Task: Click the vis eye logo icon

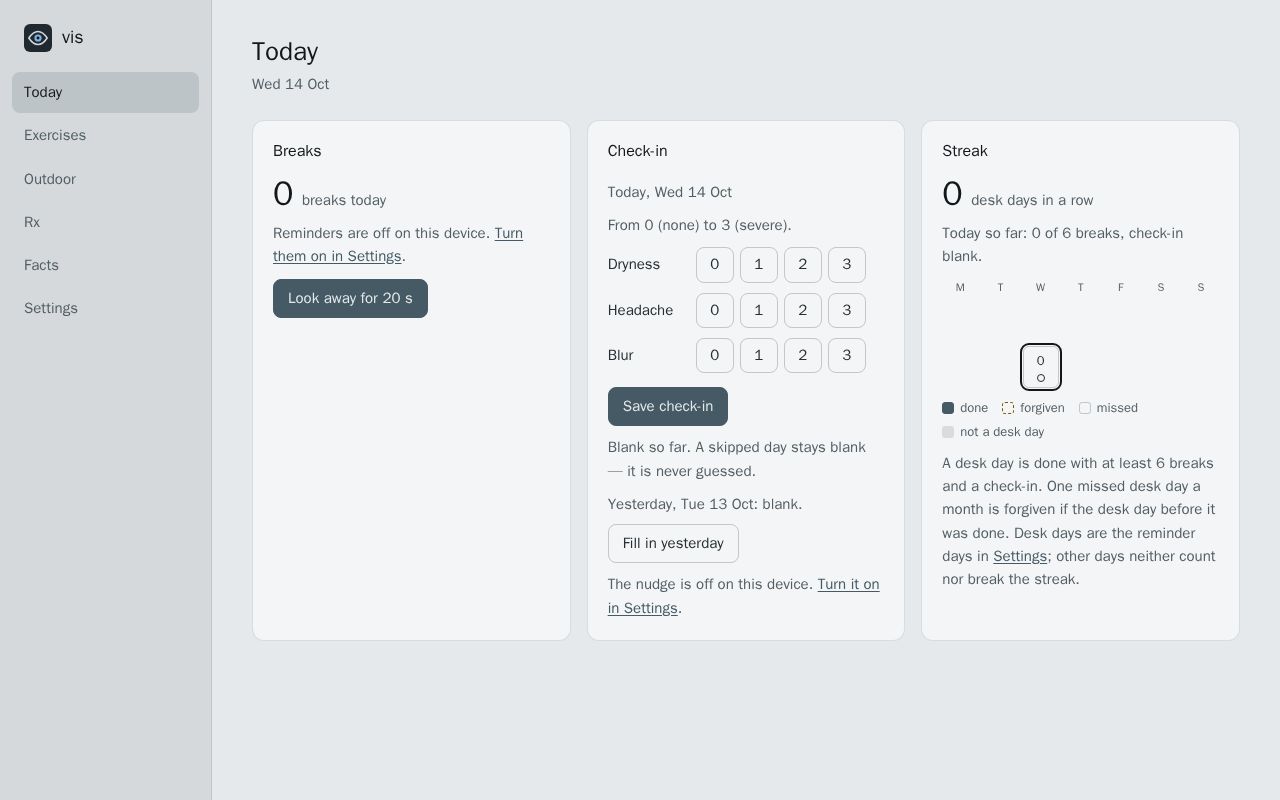Action: pos(38,38)
